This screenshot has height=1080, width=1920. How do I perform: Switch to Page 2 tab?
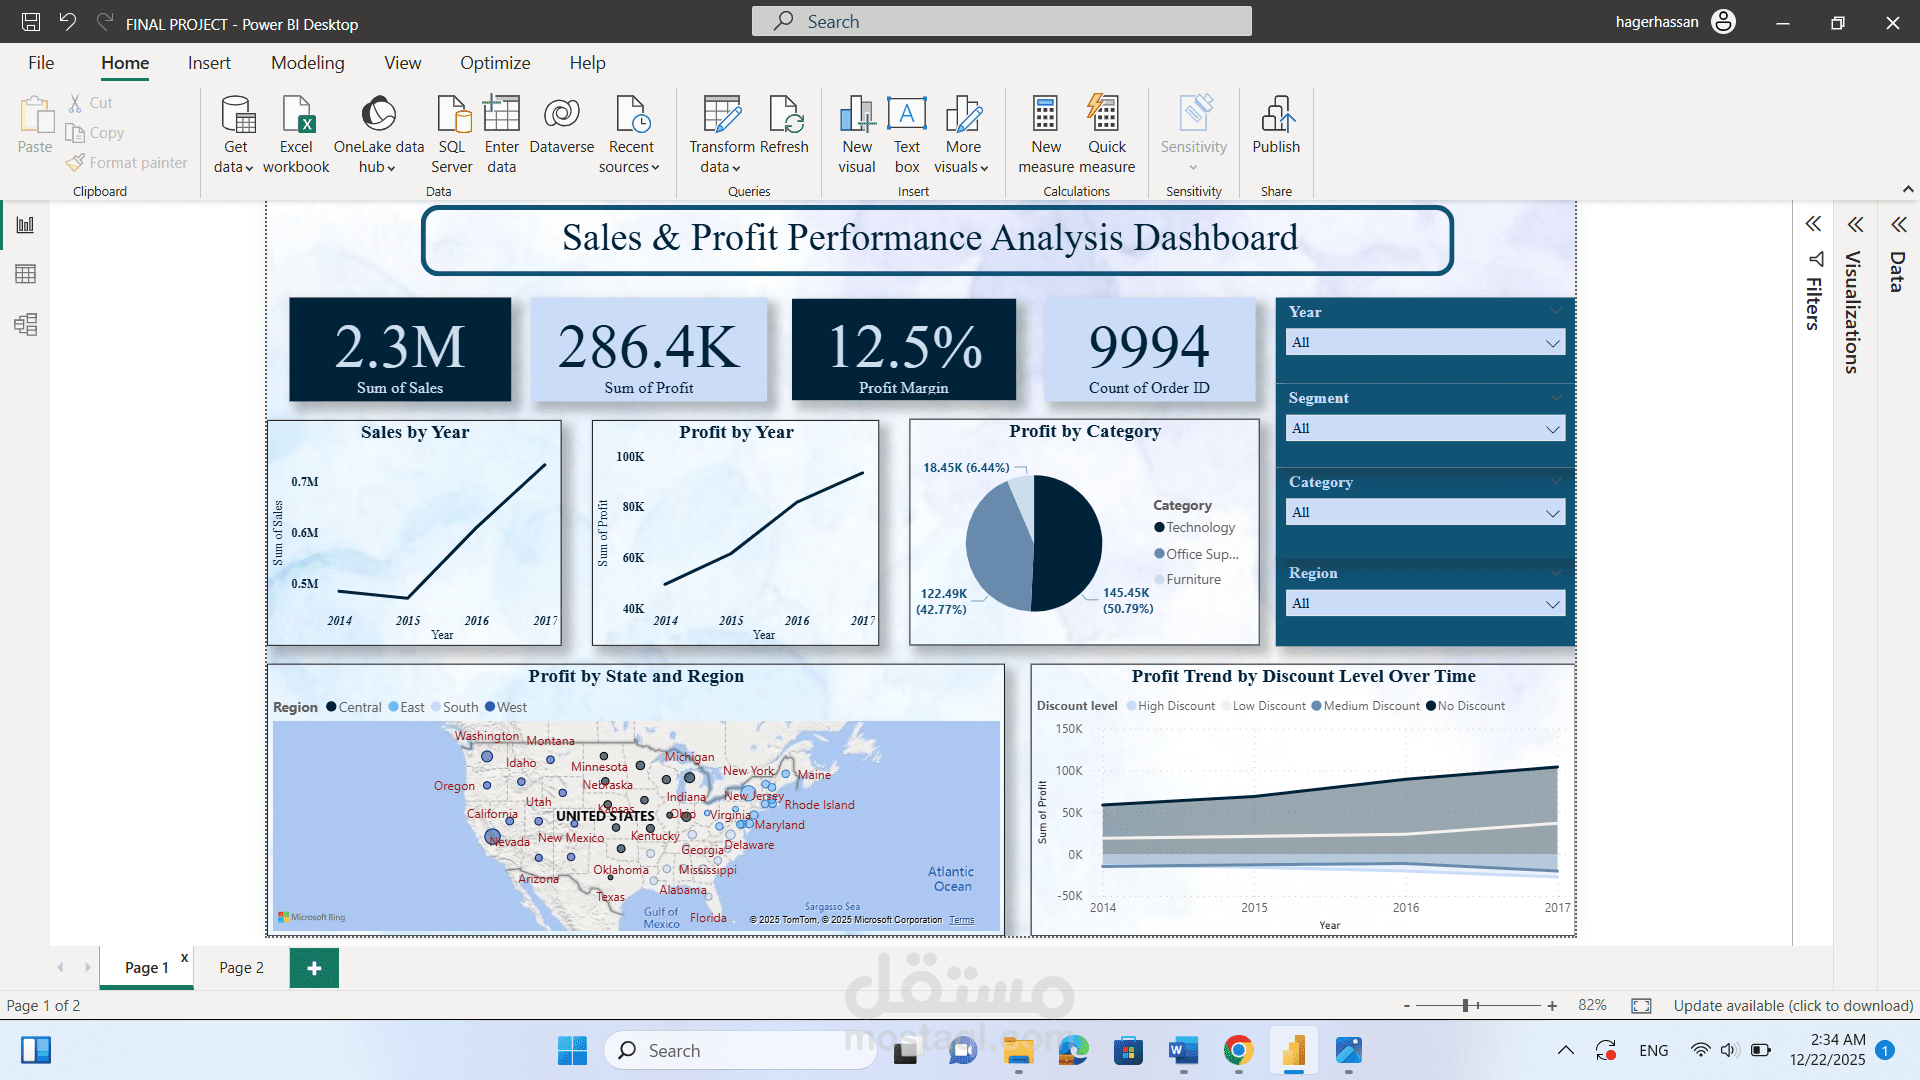click(241, 967)
